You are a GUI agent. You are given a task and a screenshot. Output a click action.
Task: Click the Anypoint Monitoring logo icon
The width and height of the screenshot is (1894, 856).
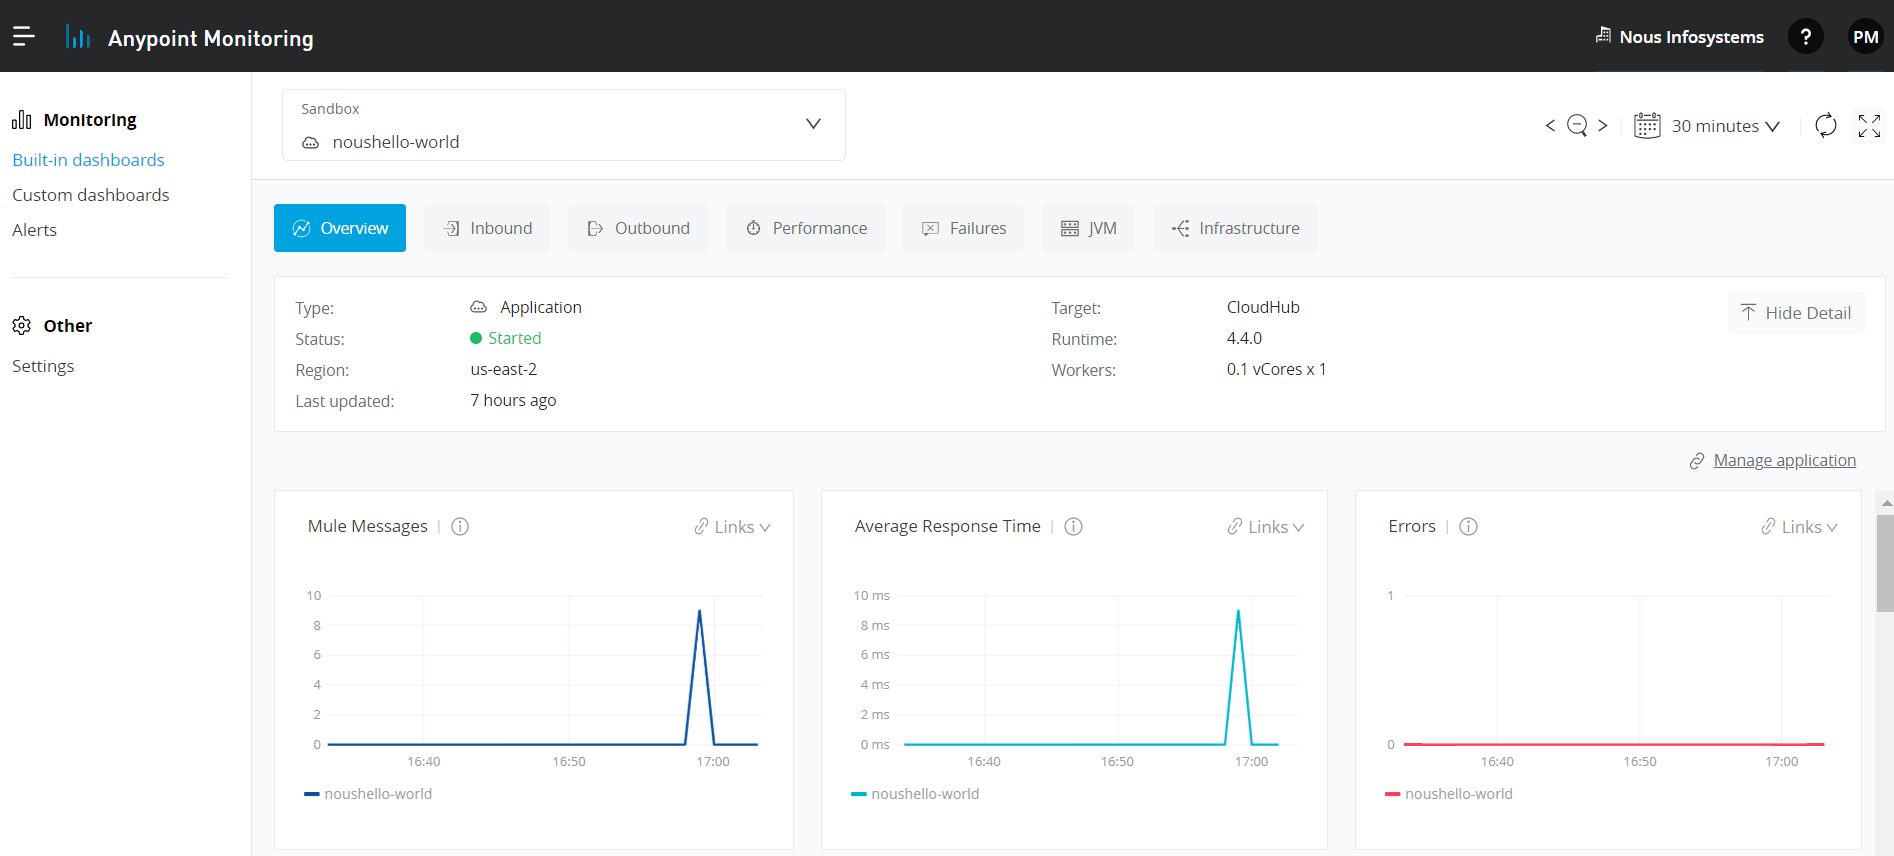(x=77, y=37)
